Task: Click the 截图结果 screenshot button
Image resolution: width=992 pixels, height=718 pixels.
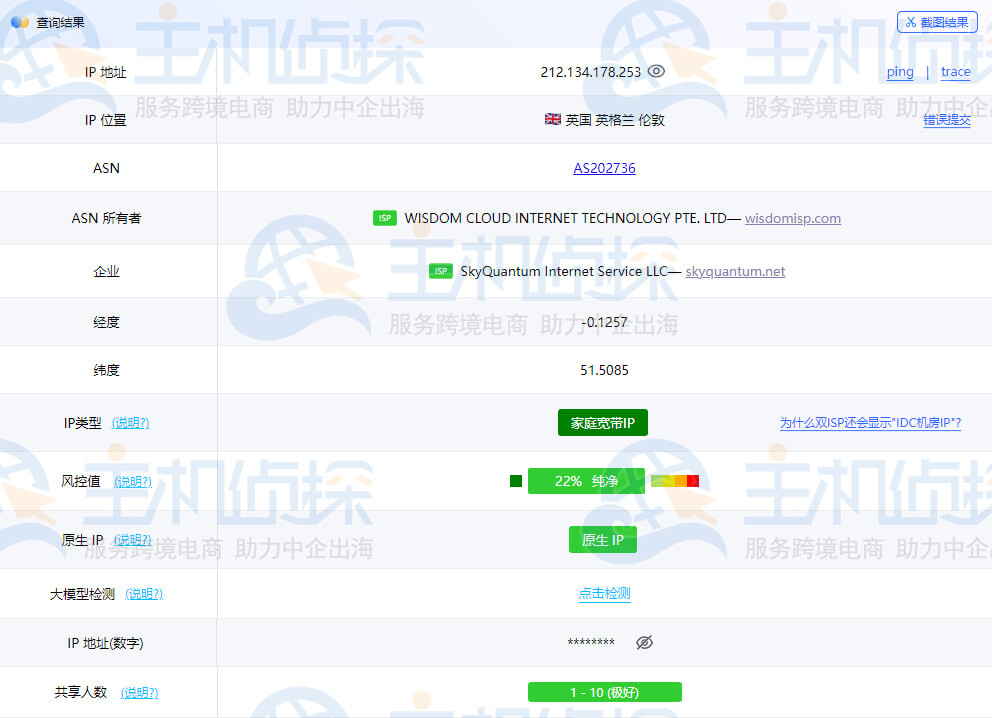Action: pyautogui.click(x=937, y=22)
